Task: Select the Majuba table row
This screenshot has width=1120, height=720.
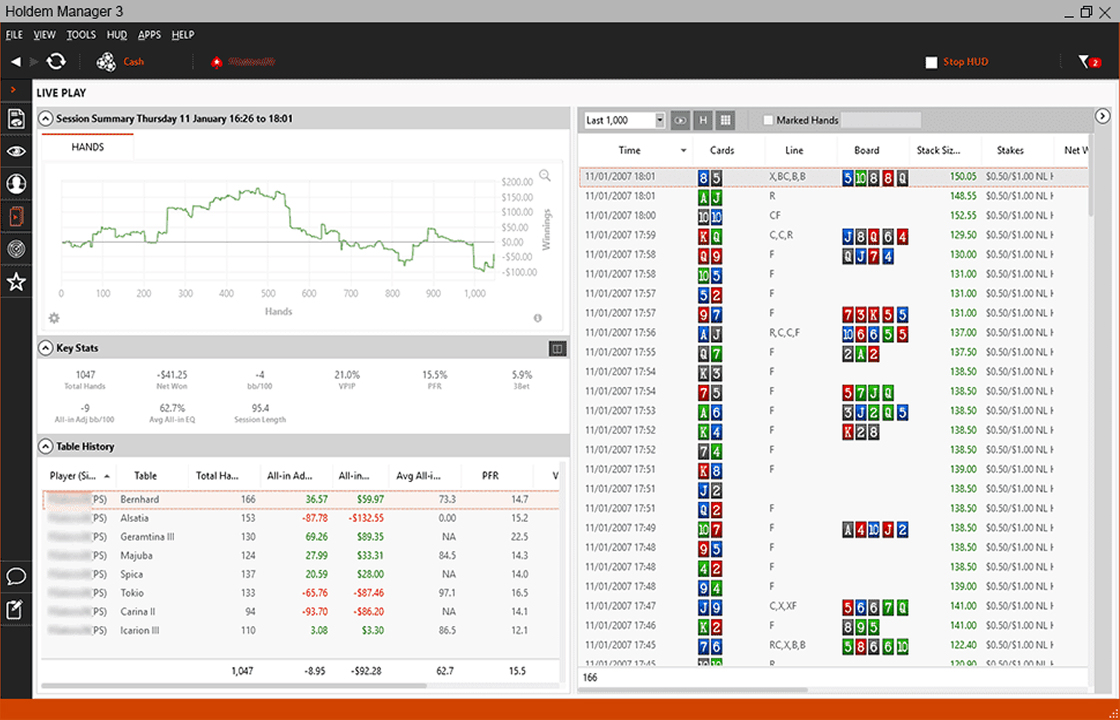Action: 300,555
